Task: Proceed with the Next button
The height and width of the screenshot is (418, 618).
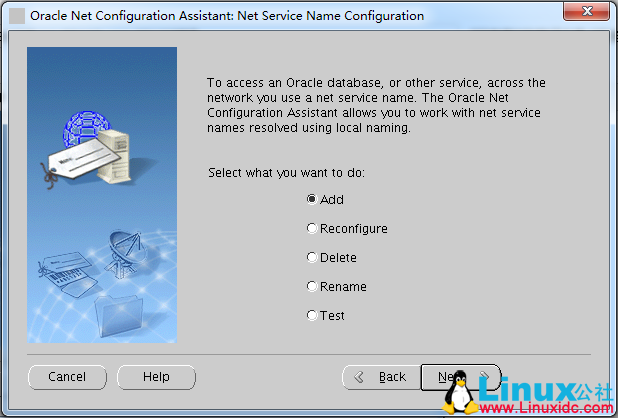Action: [x=446, y=377]
